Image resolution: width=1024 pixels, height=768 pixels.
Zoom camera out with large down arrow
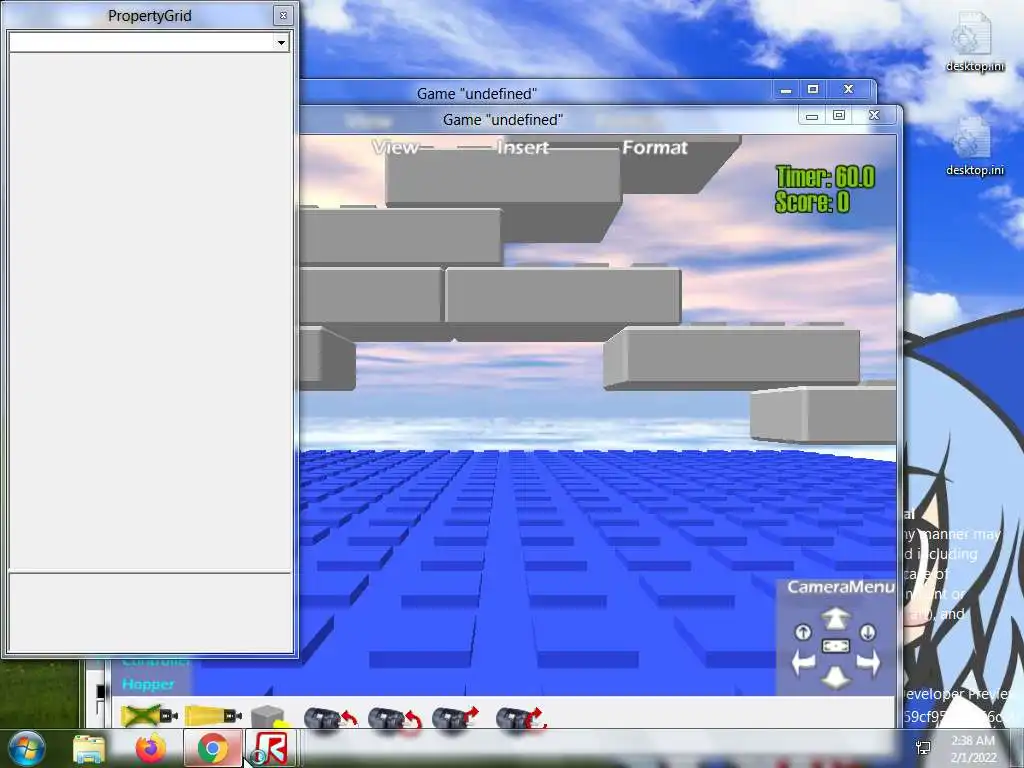coord(835,677)
